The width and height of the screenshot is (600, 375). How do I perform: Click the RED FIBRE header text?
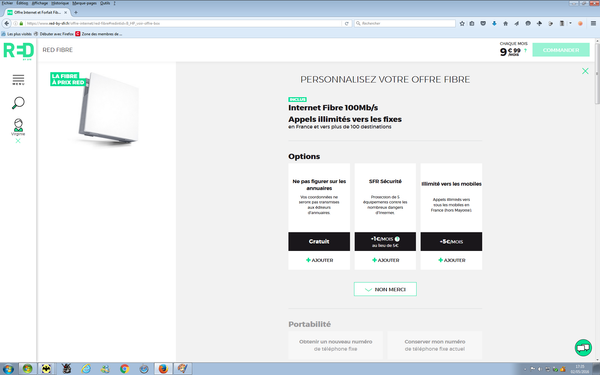coord(57,50)
